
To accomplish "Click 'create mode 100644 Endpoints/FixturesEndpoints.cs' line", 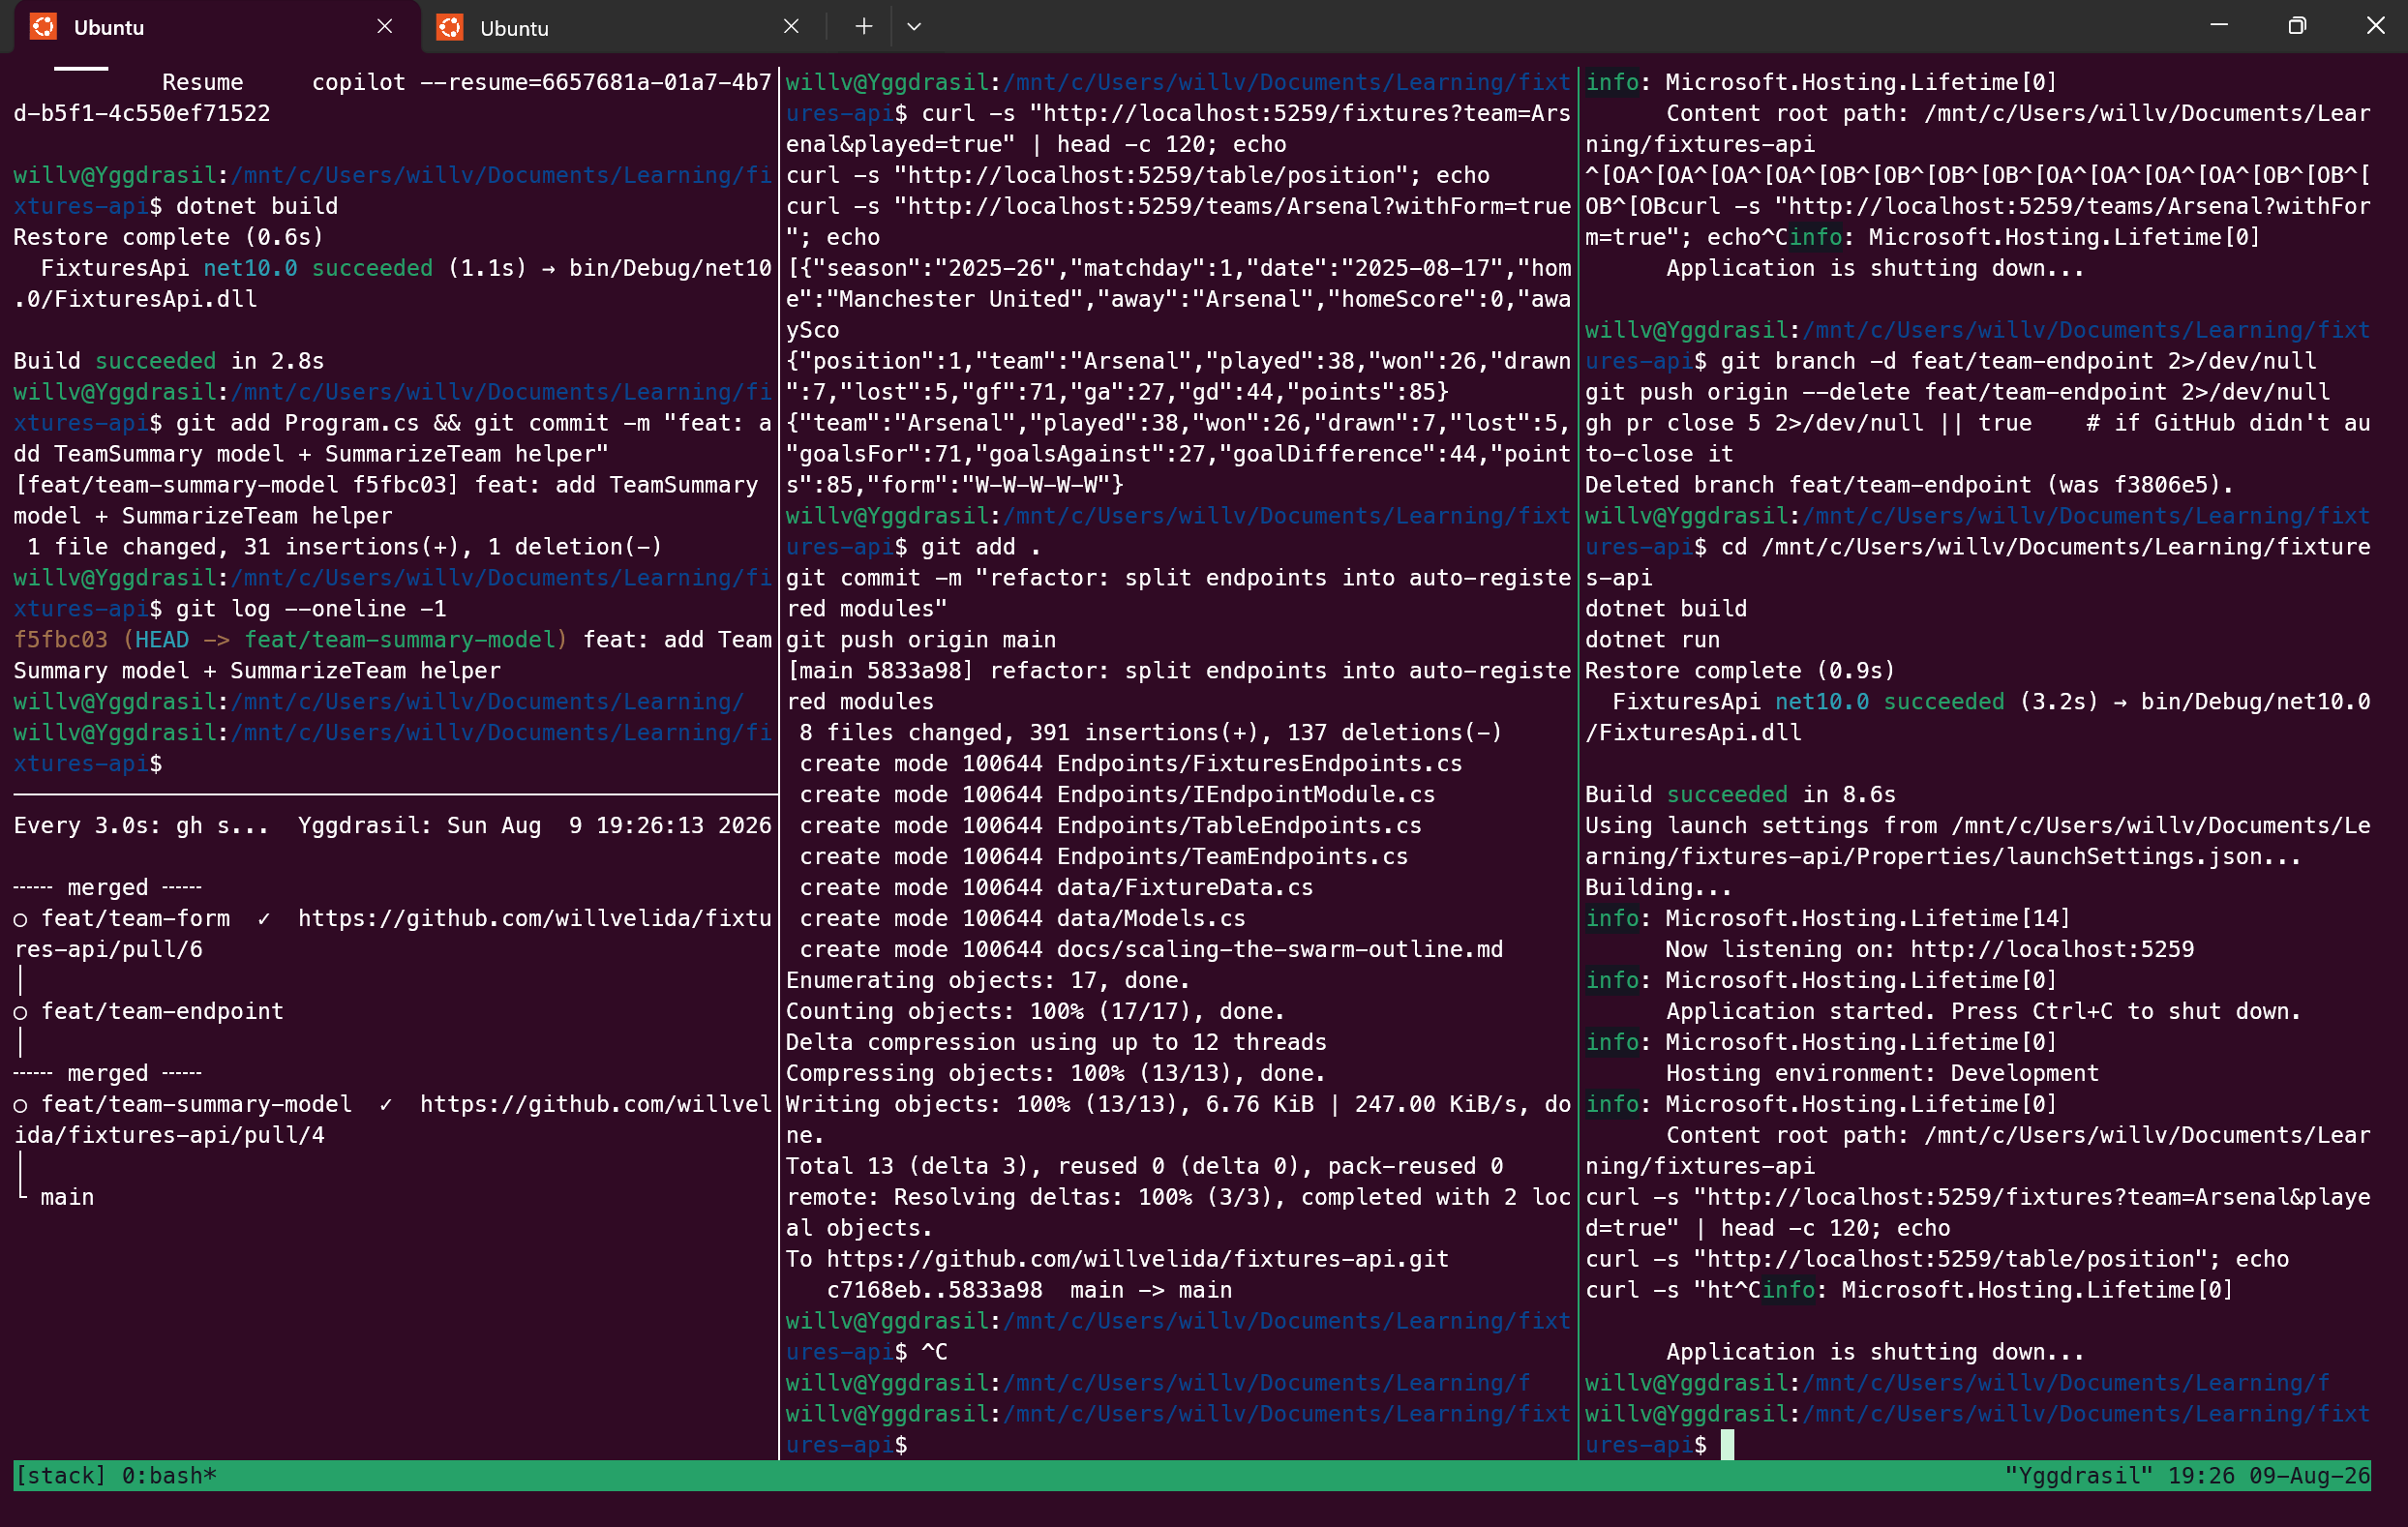I will point(1130,763).
